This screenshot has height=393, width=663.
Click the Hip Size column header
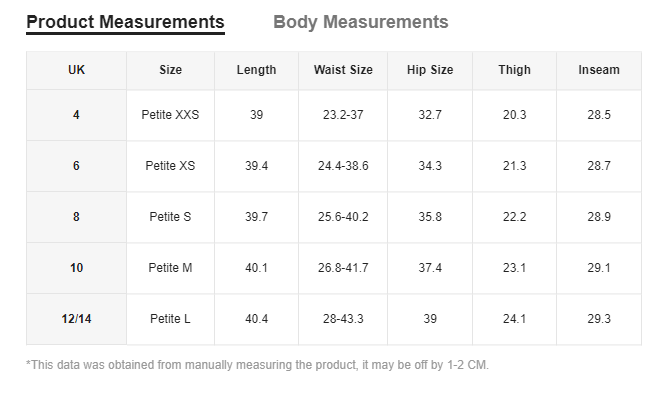(430, 70)
